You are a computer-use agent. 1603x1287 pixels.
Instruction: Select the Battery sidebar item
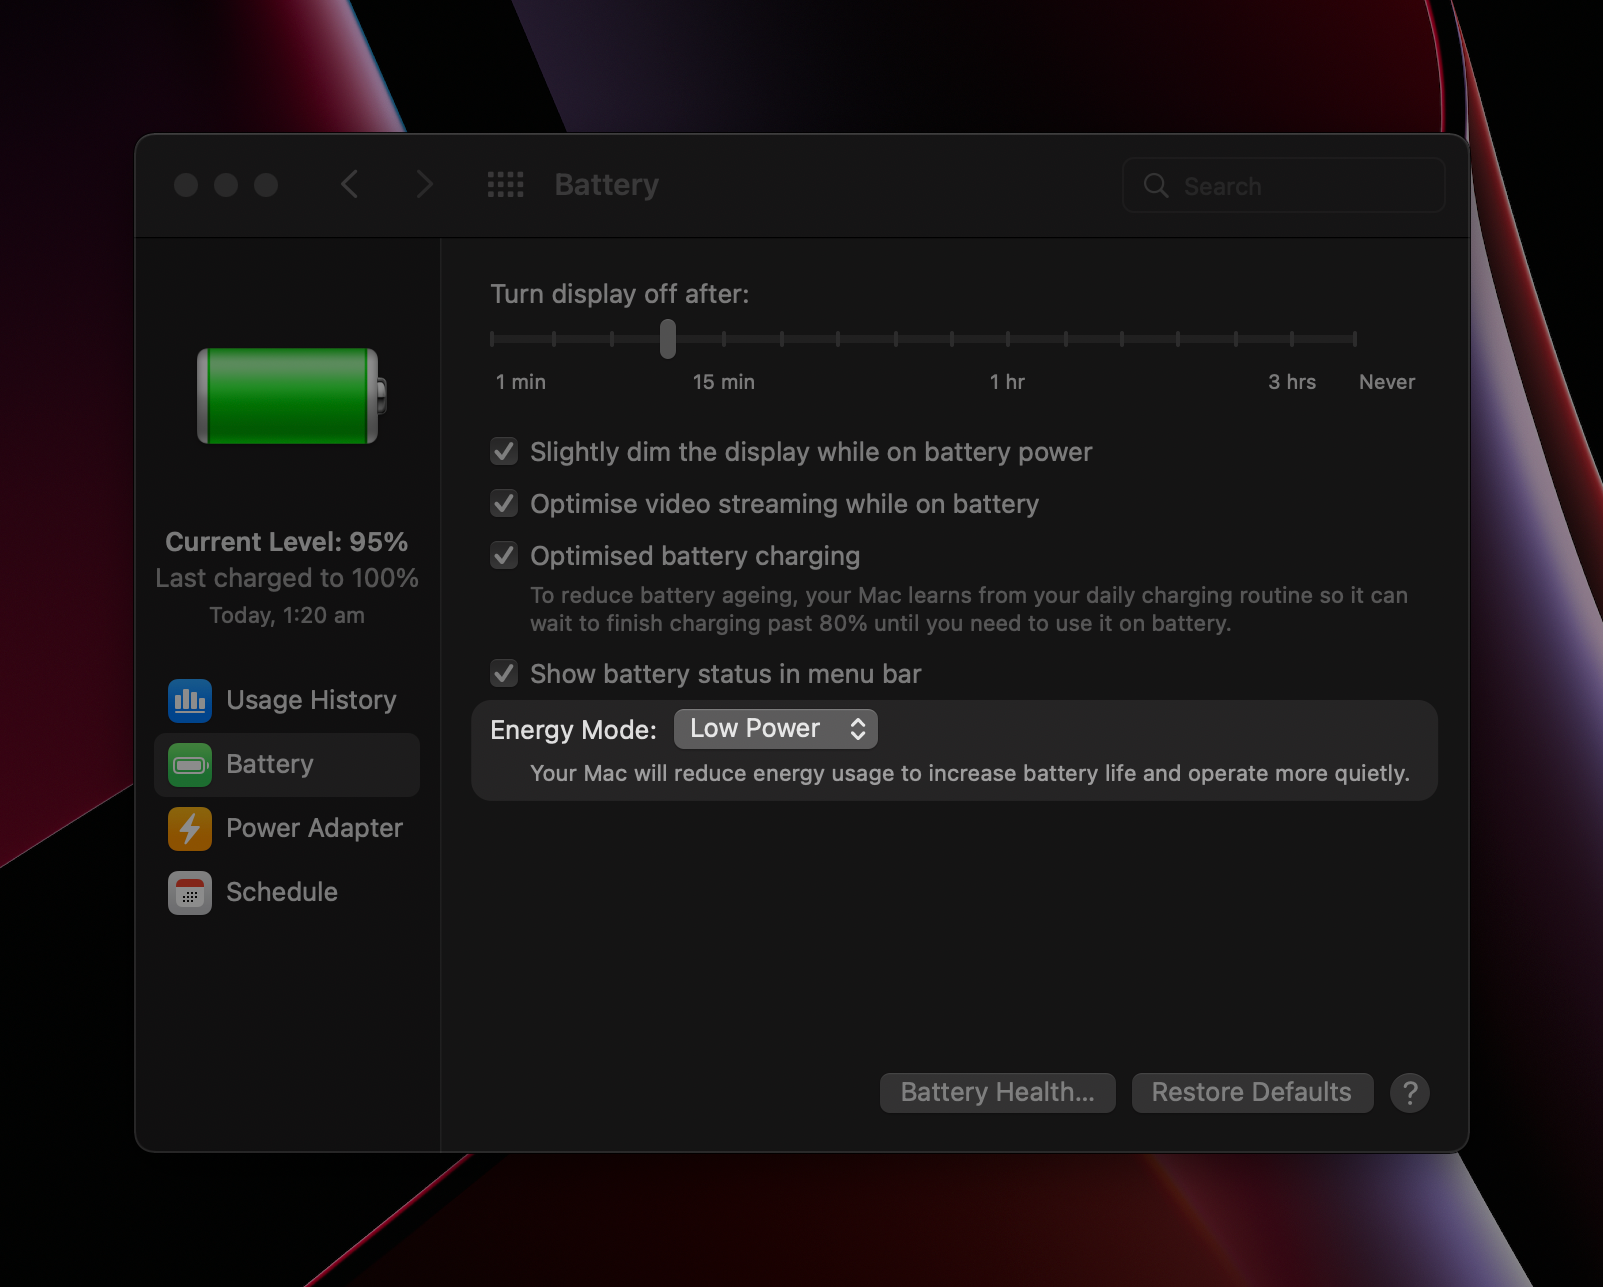click(287, 765)
